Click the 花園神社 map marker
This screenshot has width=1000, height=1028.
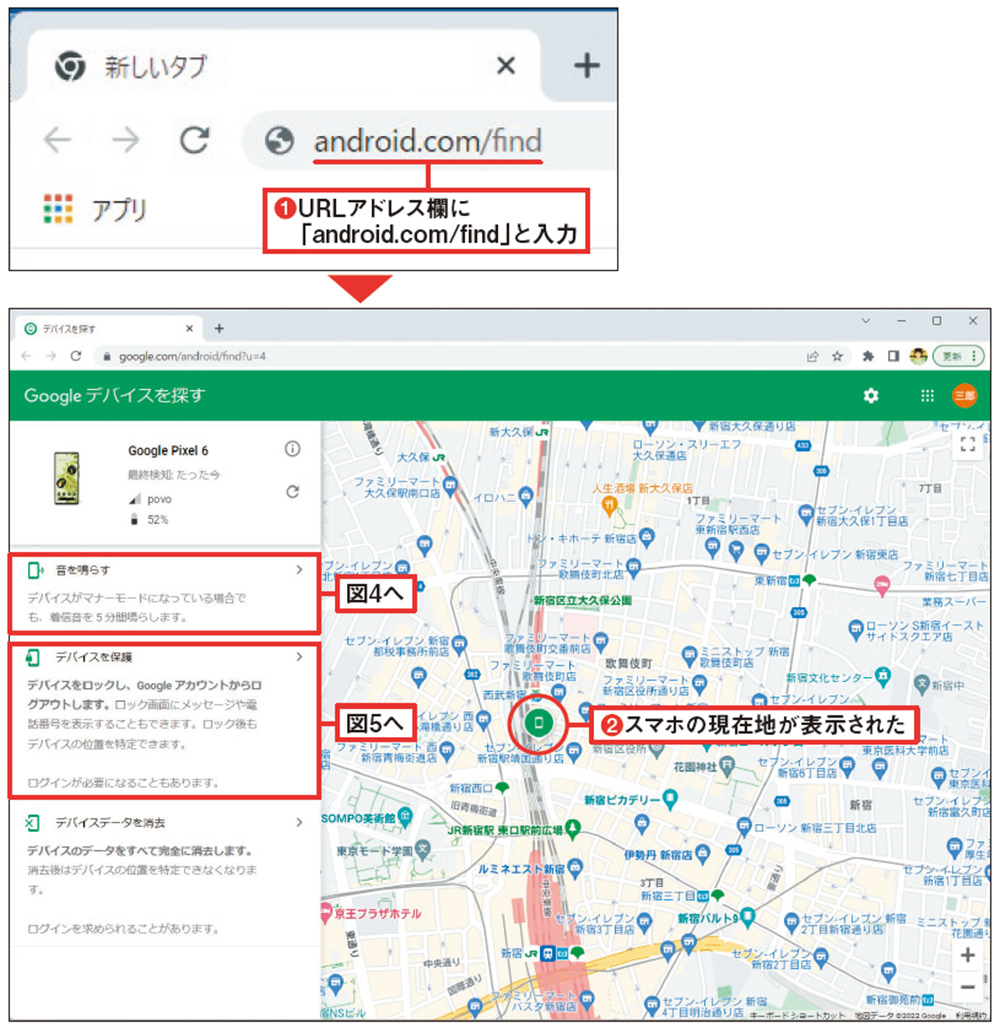(x=726, y=764)
